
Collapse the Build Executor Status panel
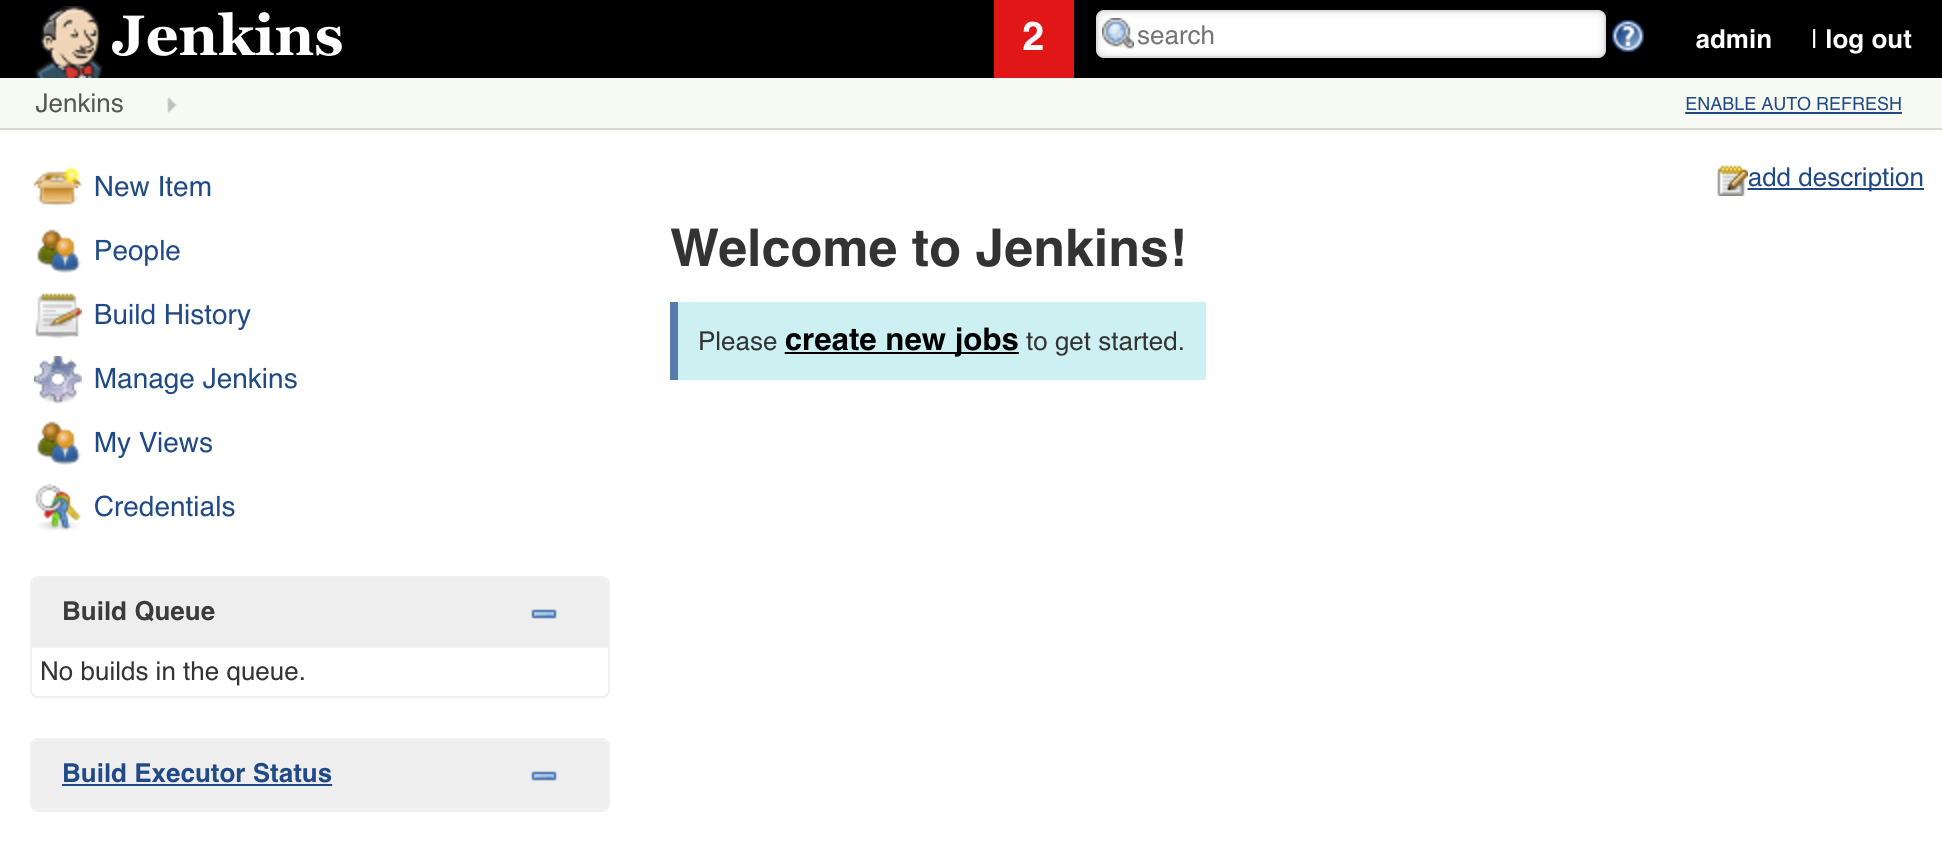tap(544, 775)
